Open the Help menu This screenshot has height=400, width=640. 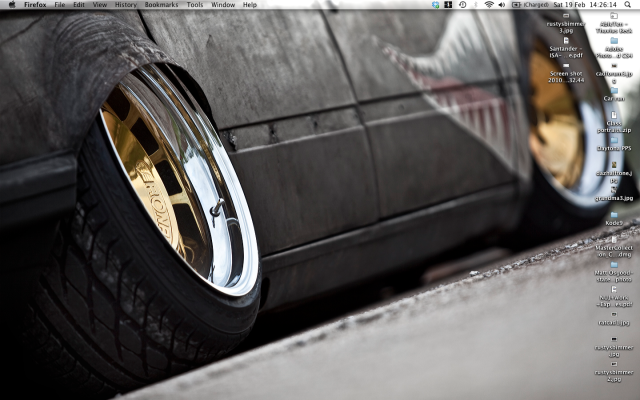click(250, 4)
